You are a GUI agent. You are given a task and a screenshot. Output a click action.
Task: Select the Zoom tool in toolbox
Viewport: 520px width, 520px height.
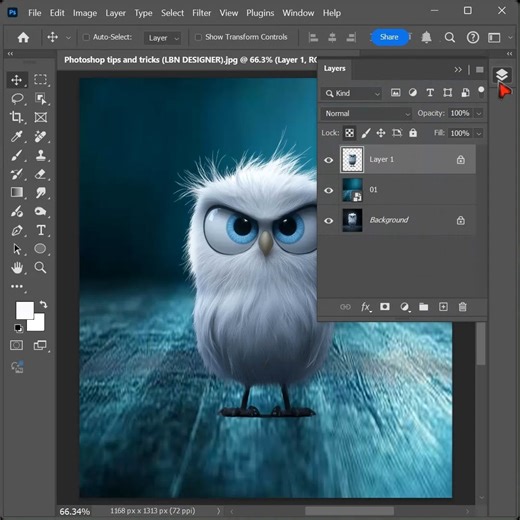40,268
